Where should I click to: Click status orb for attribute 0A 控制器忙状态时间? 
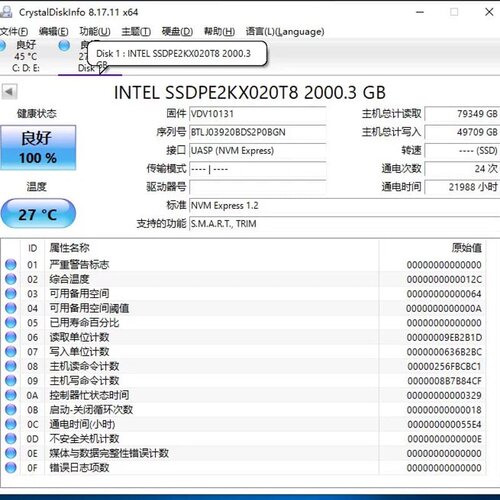(11, 395)
